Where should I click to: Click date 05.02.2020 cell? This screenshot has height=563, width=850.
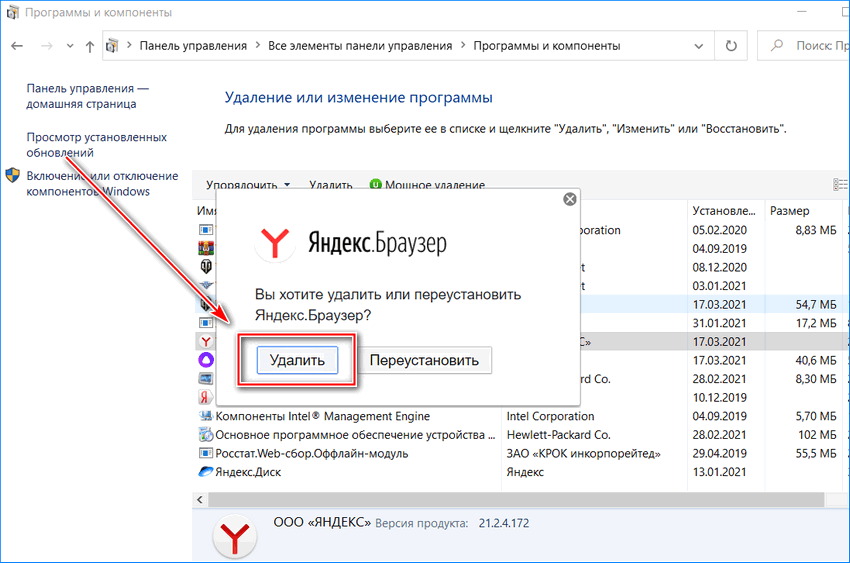coord(719,230)
